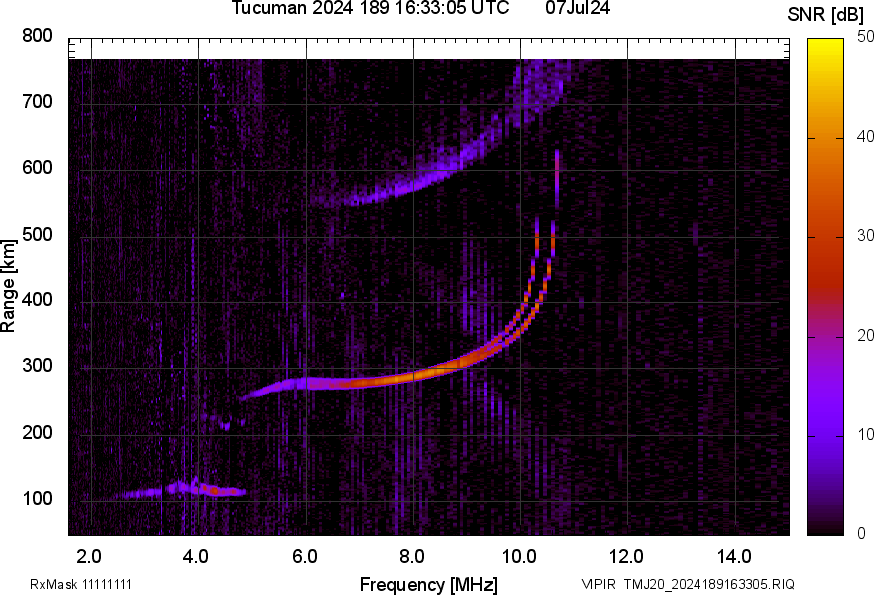Click the colorbar tick label "20"
This screenshot has width=874, height=595.
865,335
